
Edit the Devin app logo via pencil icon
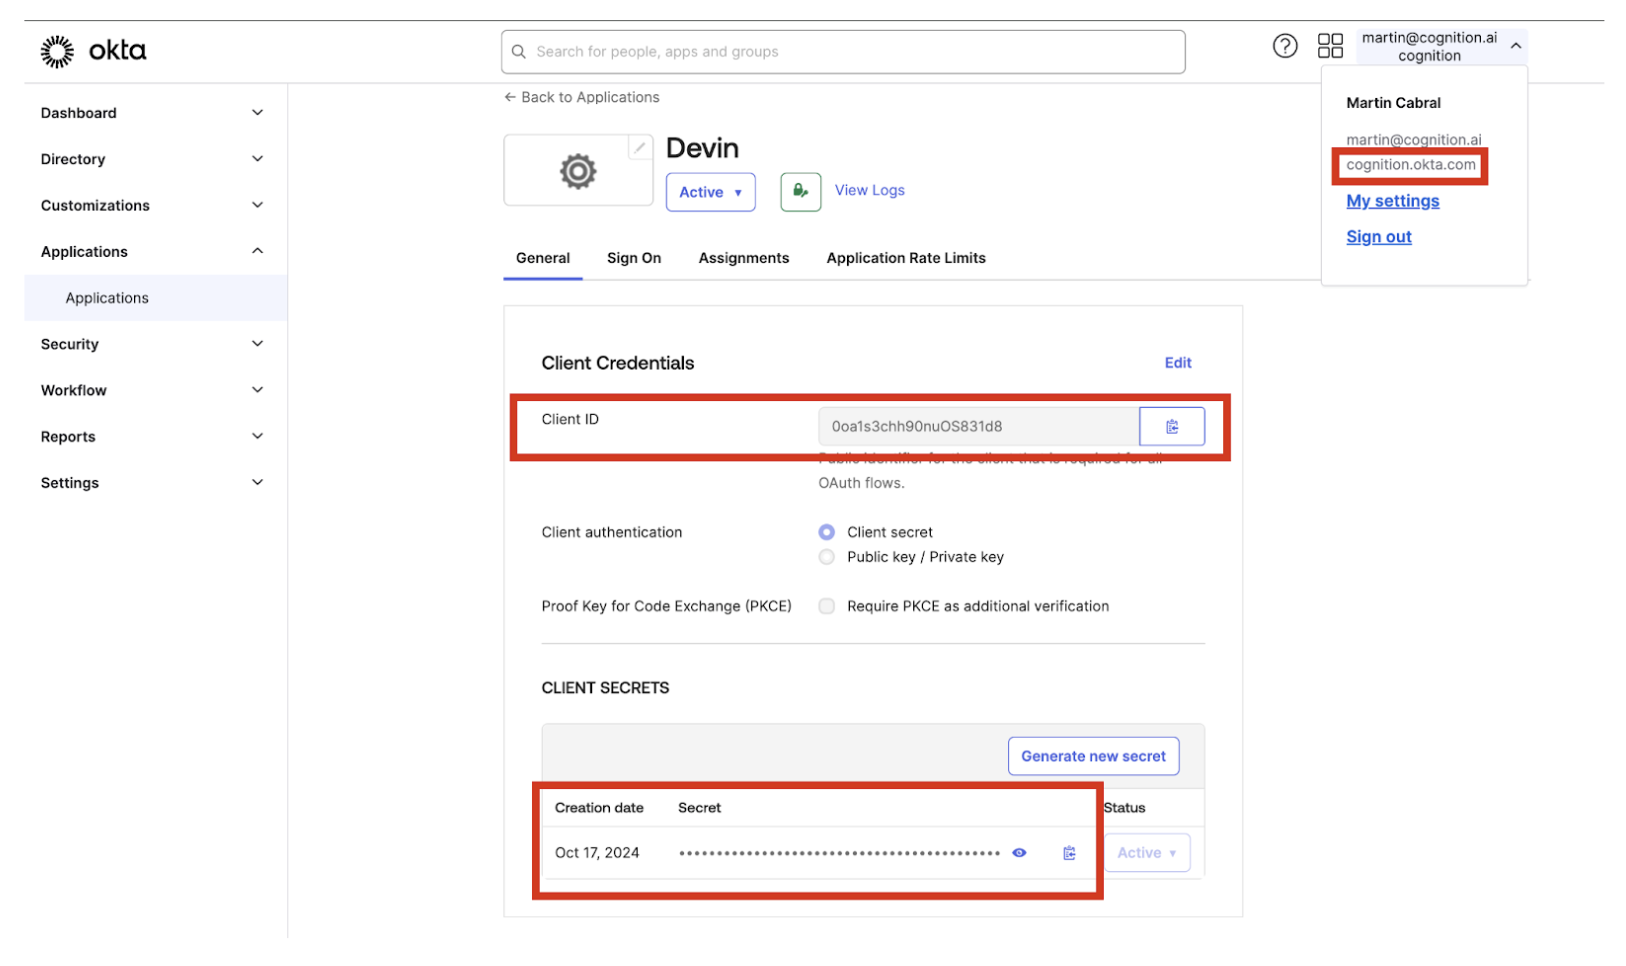point(640,147)
